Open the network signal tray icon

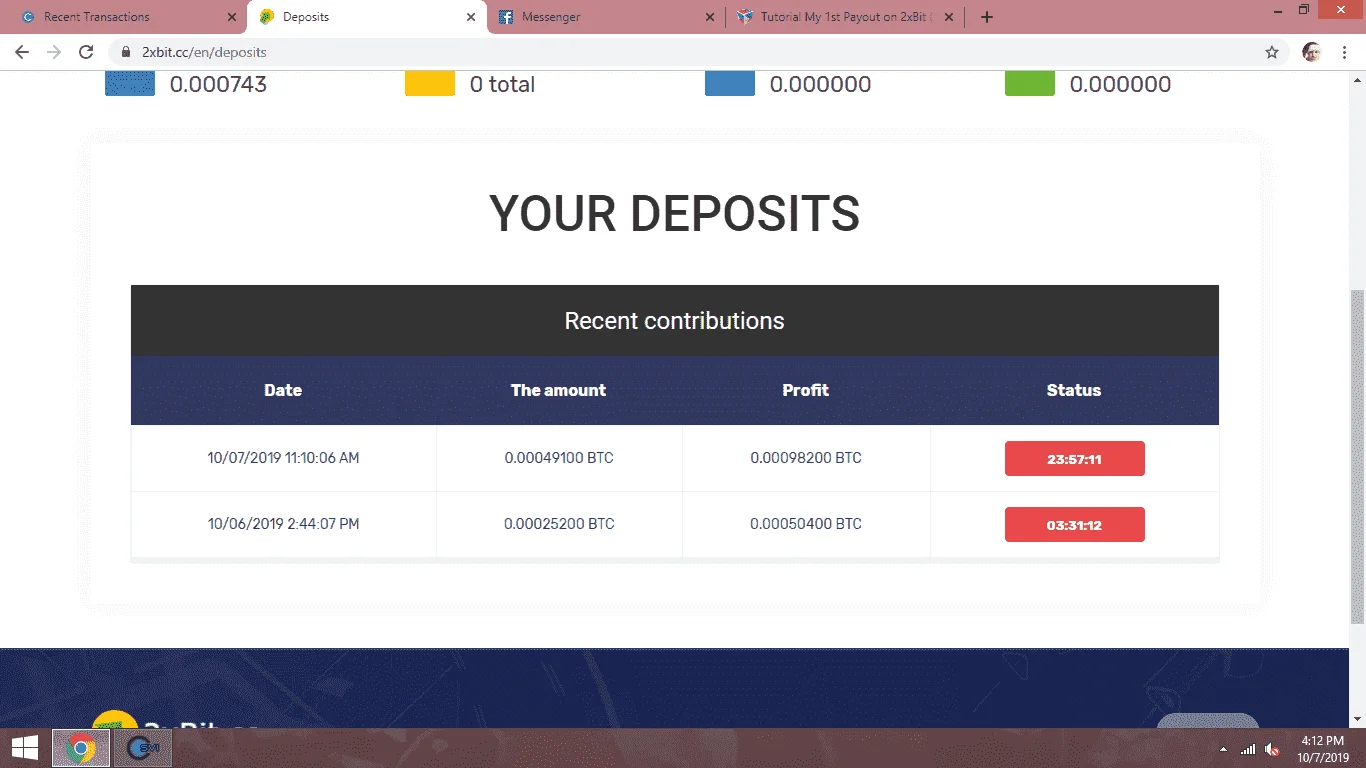point(1248,749)
